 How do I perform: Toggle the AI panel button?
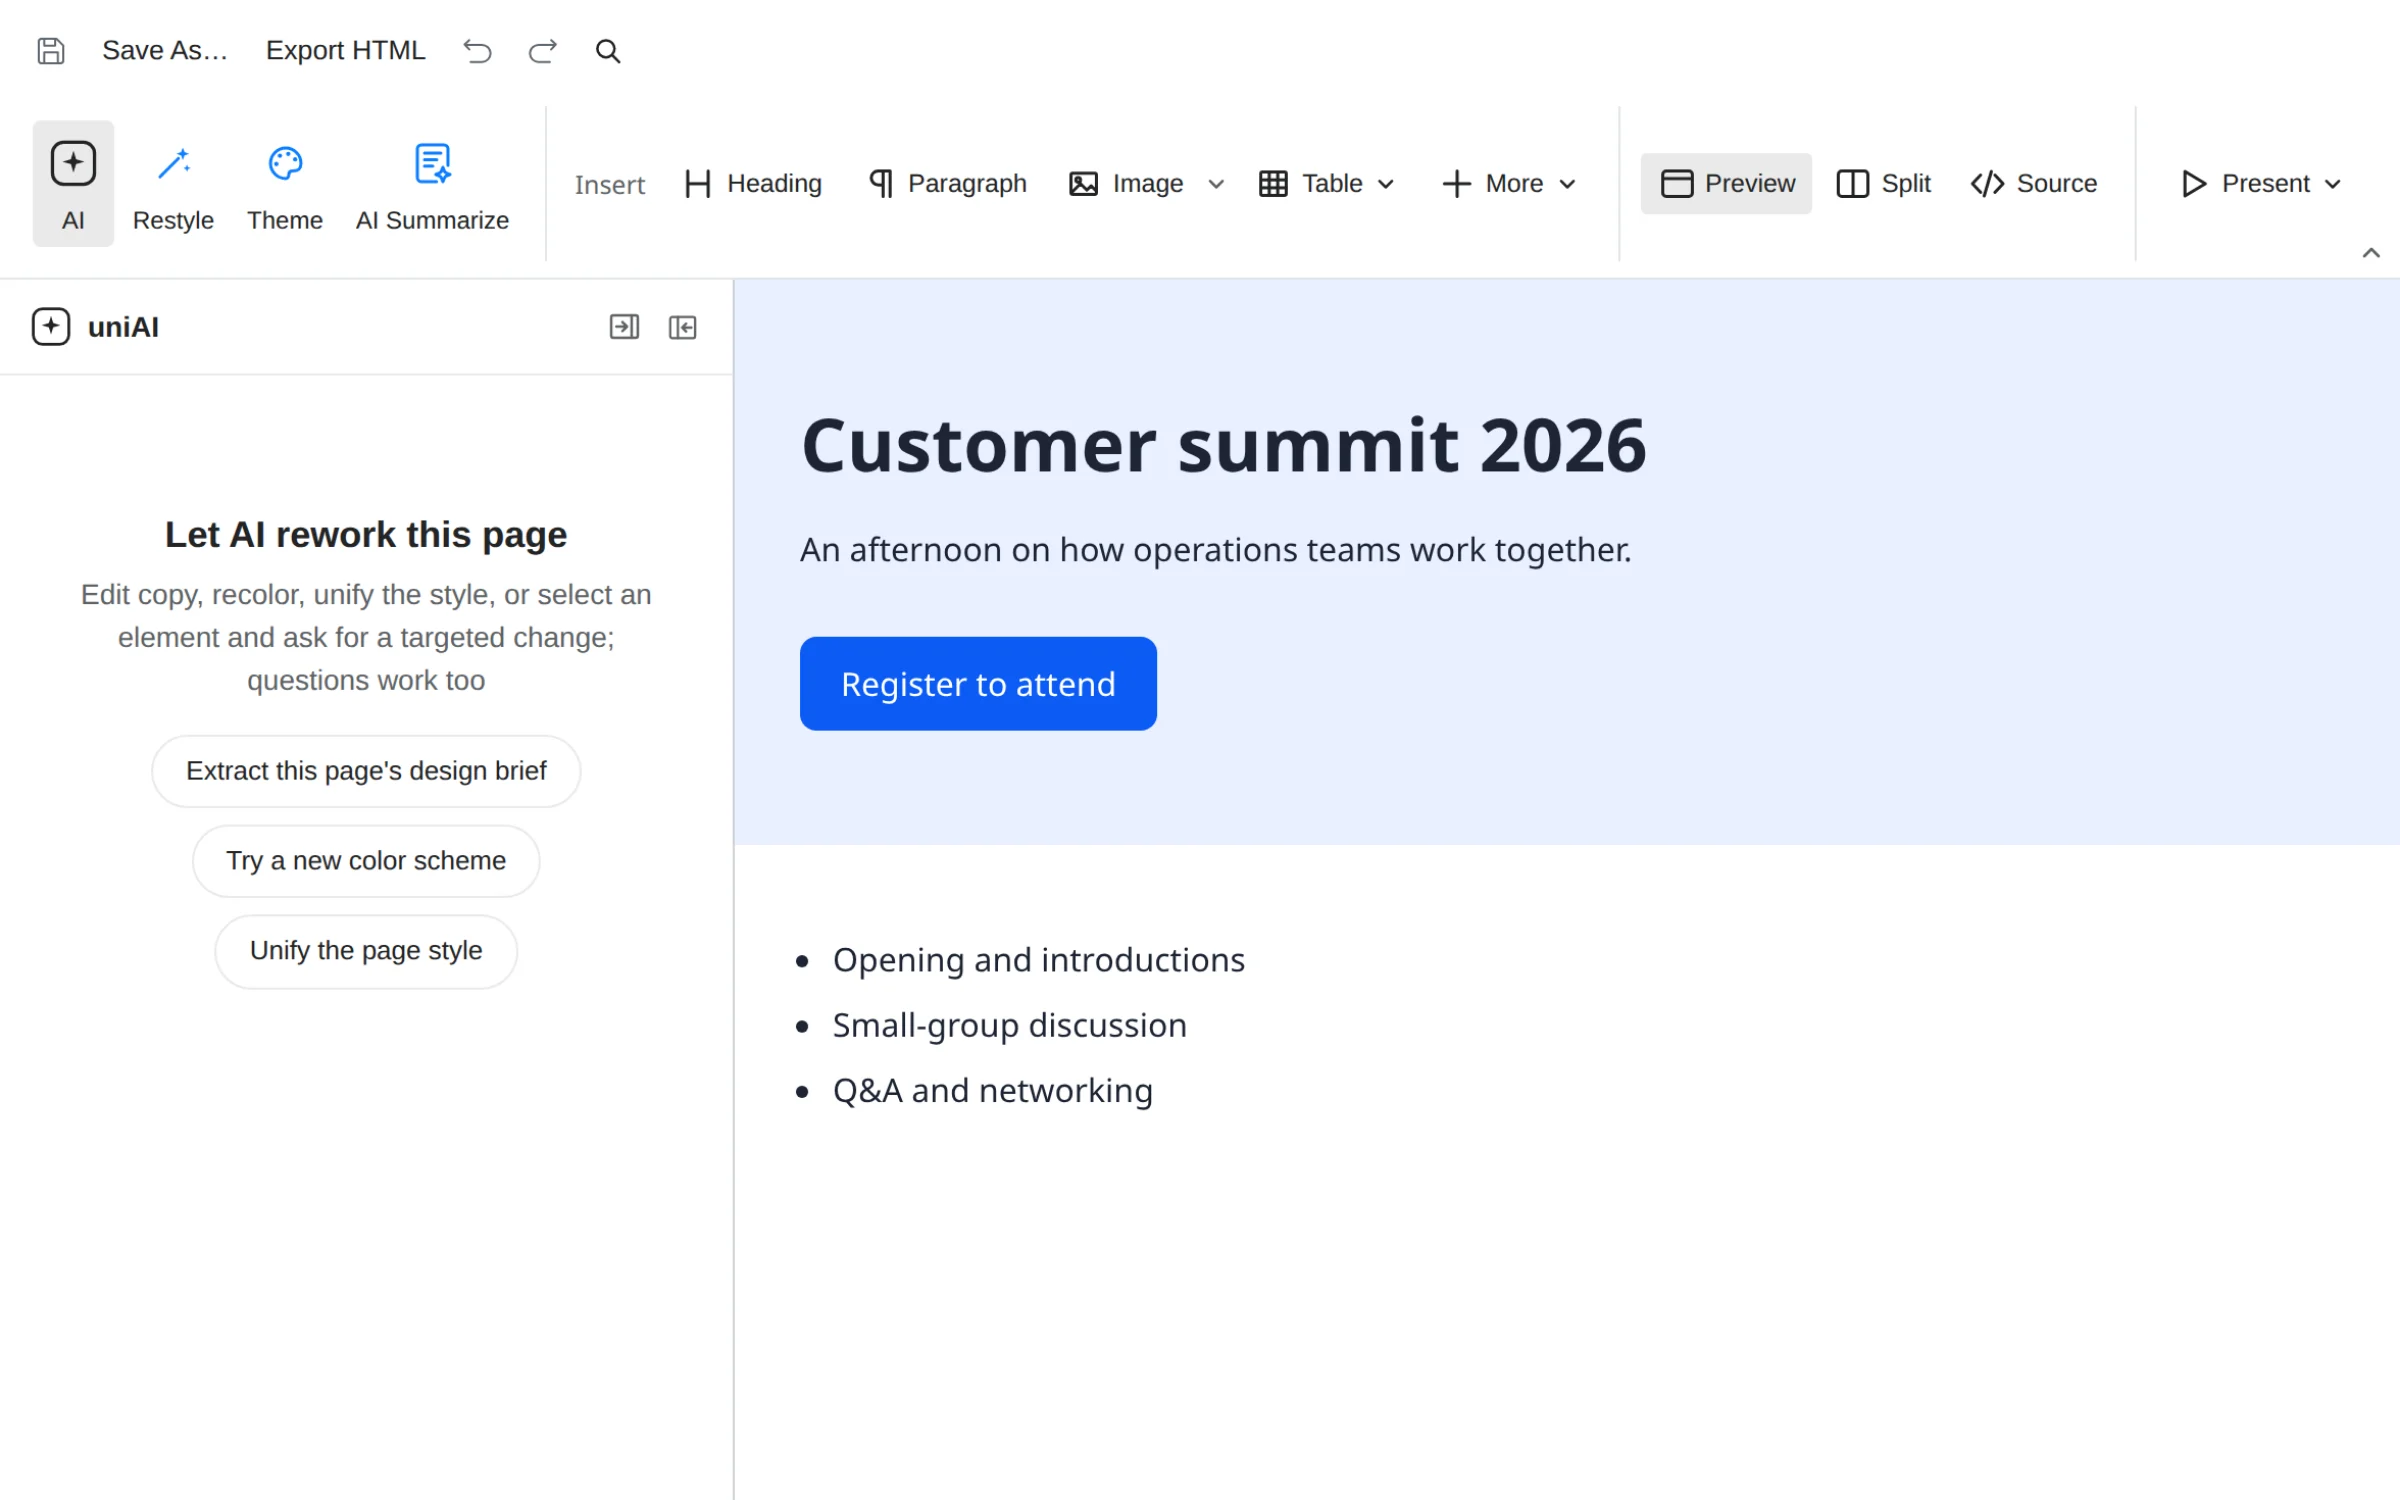73,184
